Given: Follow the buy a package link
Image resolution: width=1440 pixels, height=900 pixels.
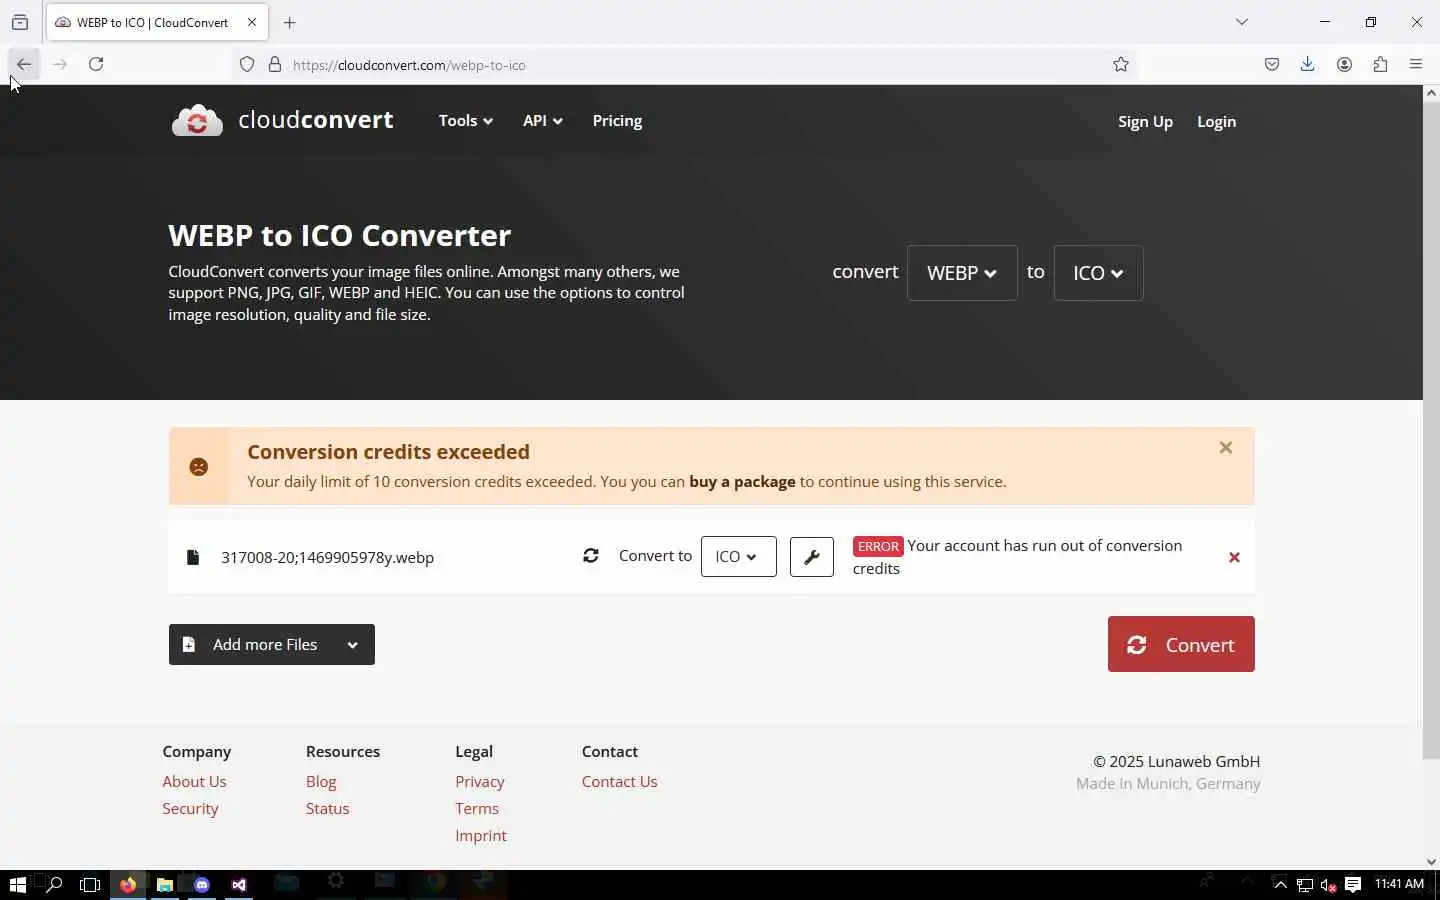Looking at the screenshot, I should (x=742, y=481).
